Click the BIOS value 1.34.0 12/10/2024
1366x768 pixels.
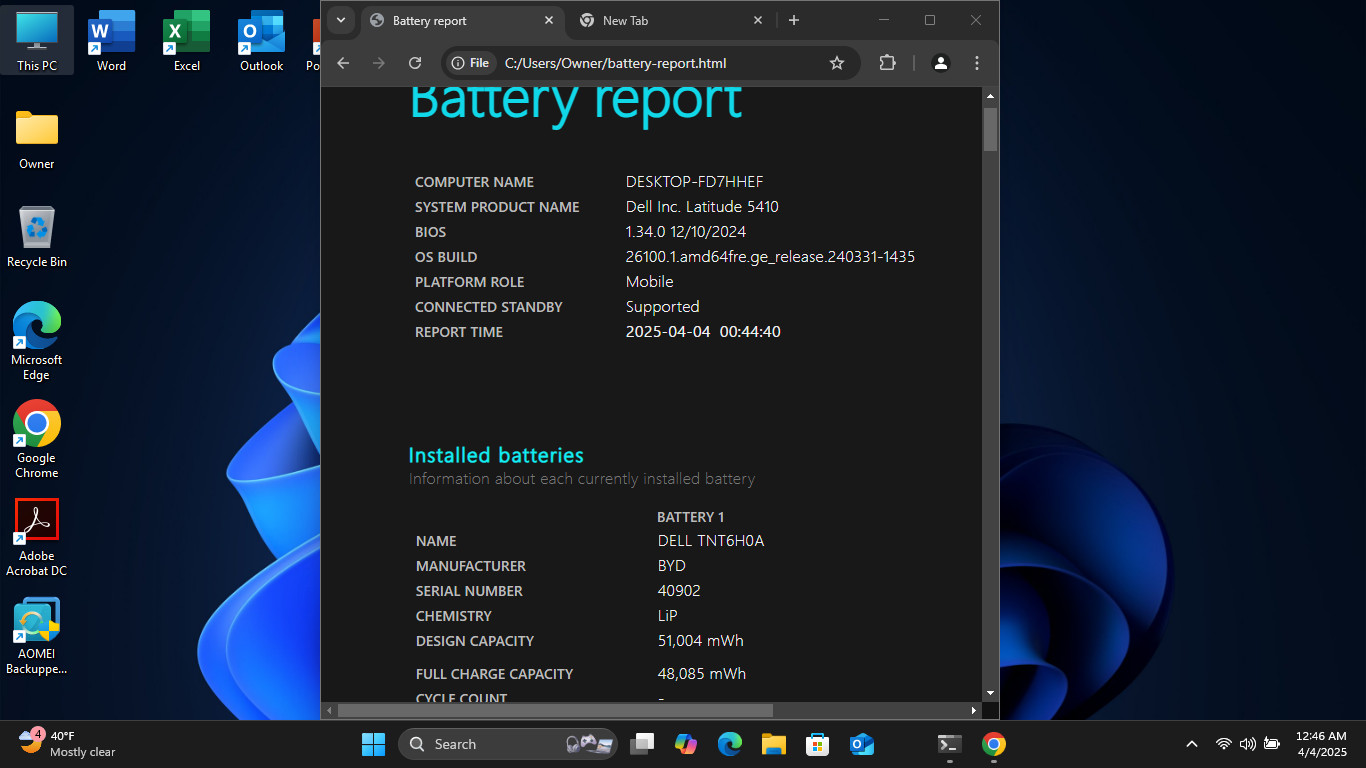click(686, 232)
